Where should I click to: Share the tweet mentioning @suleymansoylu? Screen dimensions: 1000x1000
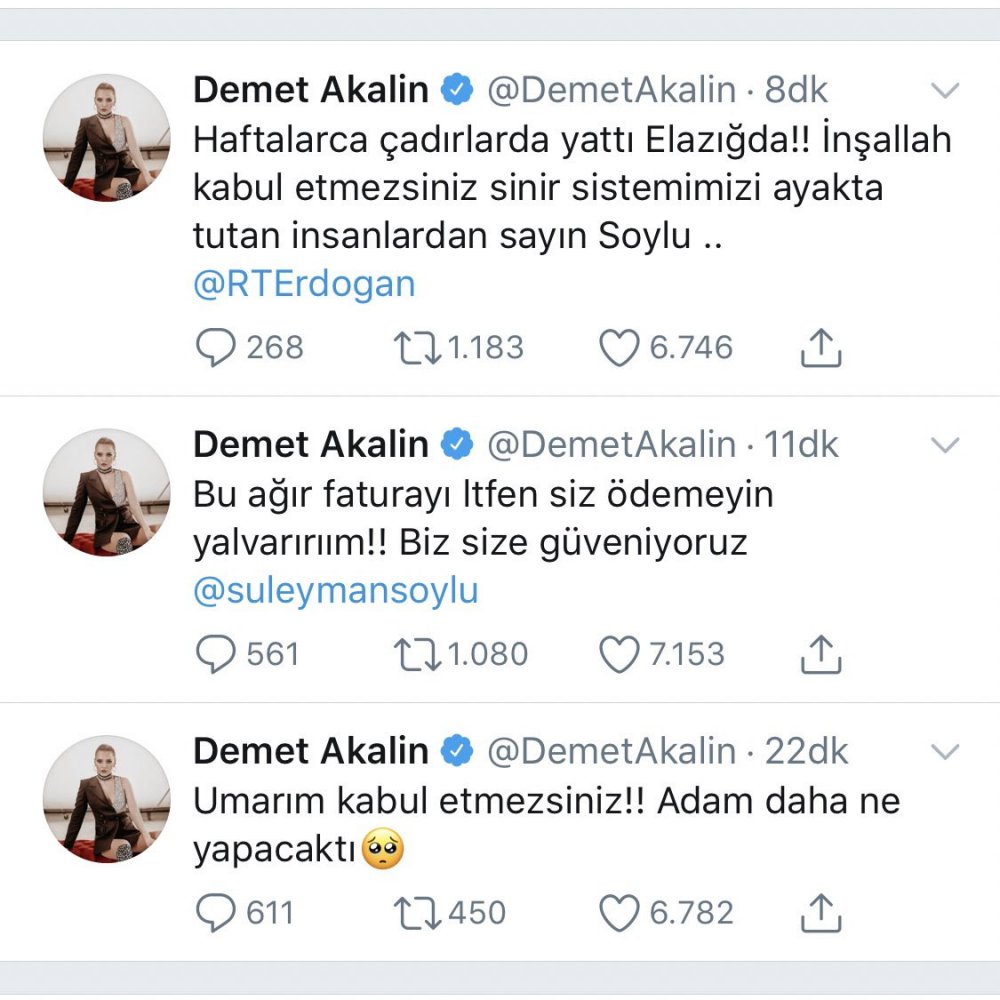pos(821,654)
